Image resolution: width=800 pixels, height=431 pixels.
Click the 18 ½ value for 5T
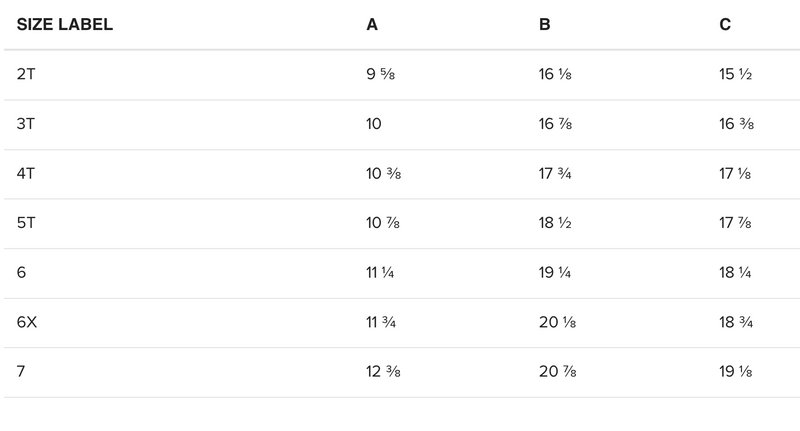click(x=557, y=224)
